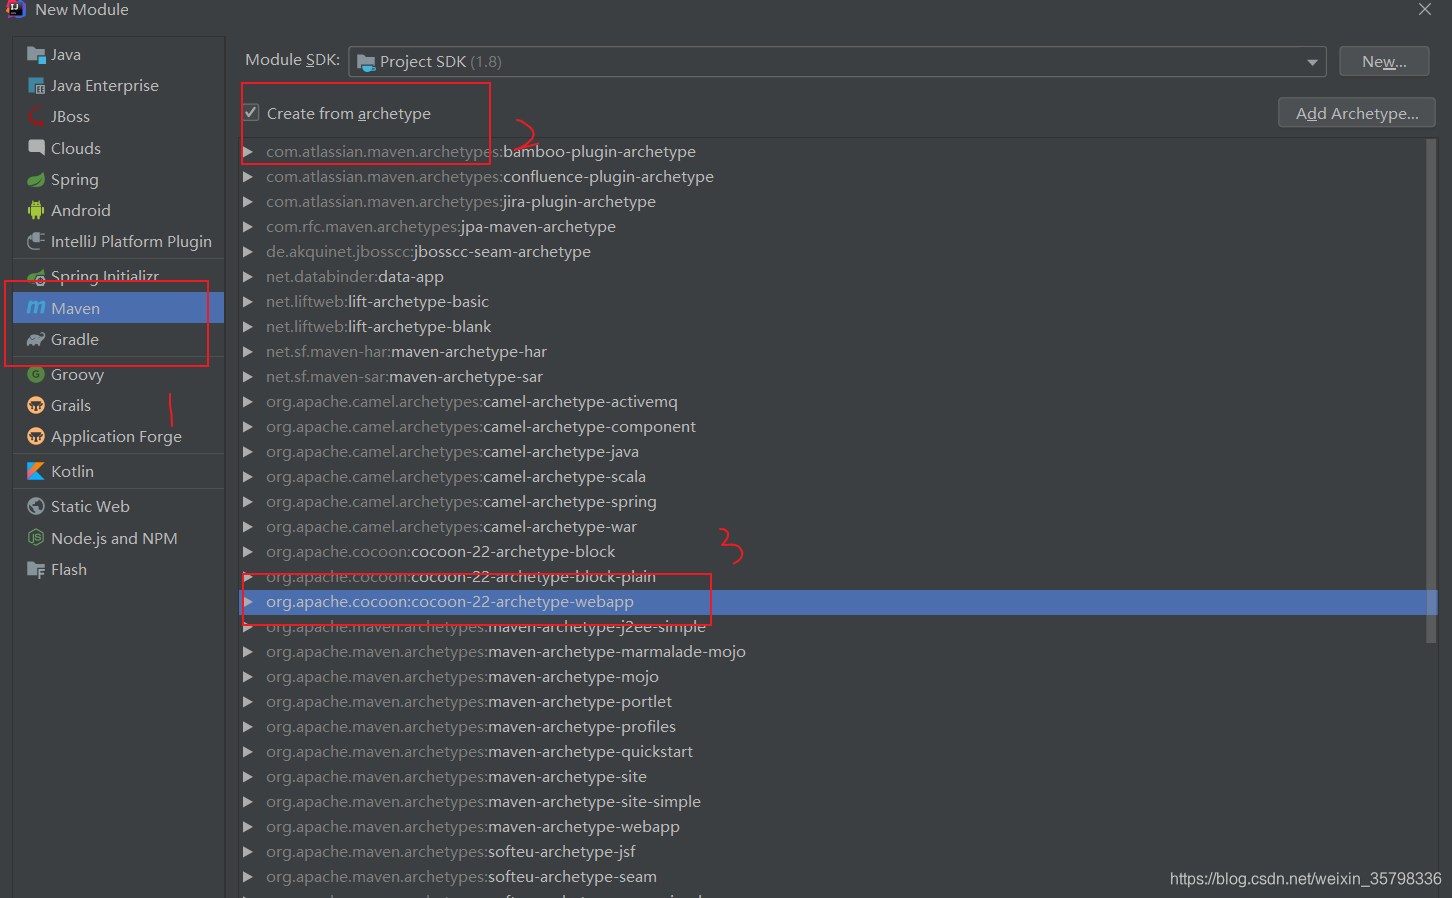Expand the jira-plugin-archetype node
This screenshot has width=1452, height=898.
(x=248, y=202)
